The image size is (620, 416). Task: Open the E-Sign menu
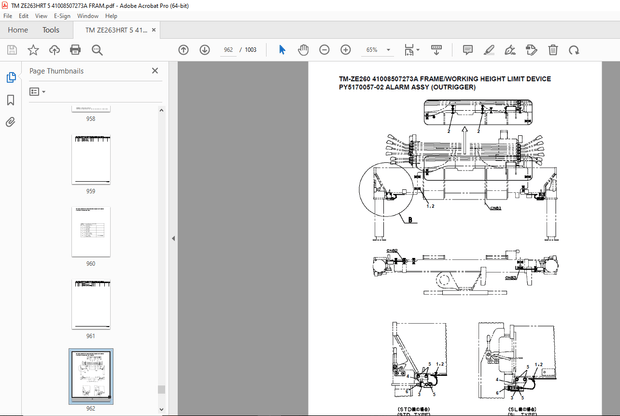coord(62,16)
